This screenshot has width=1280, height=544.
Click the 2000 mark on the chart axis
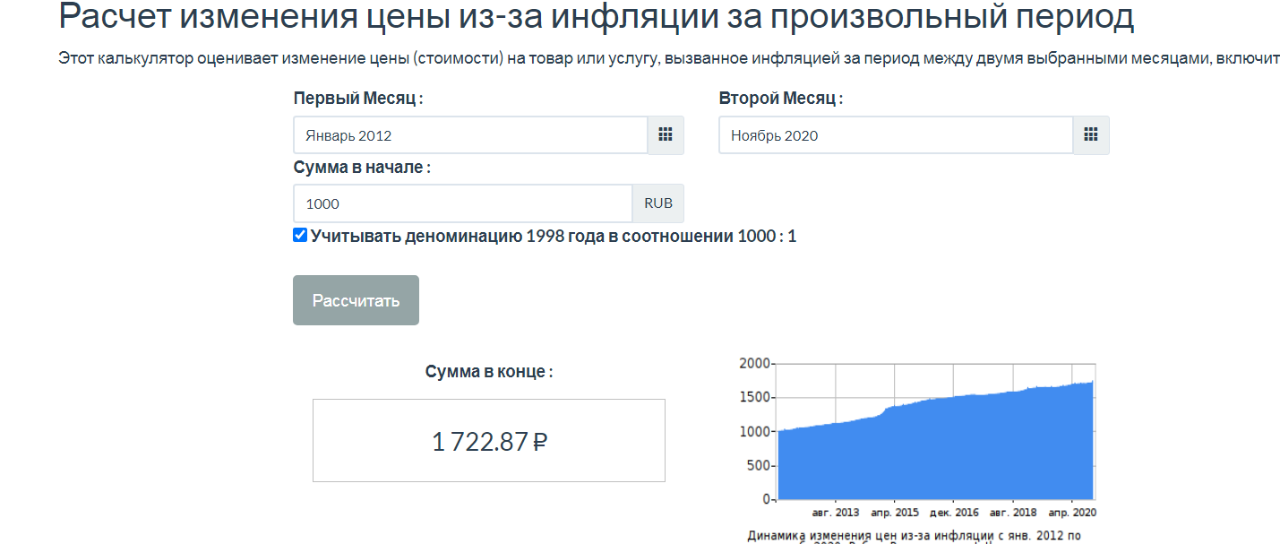click(754, 363)
